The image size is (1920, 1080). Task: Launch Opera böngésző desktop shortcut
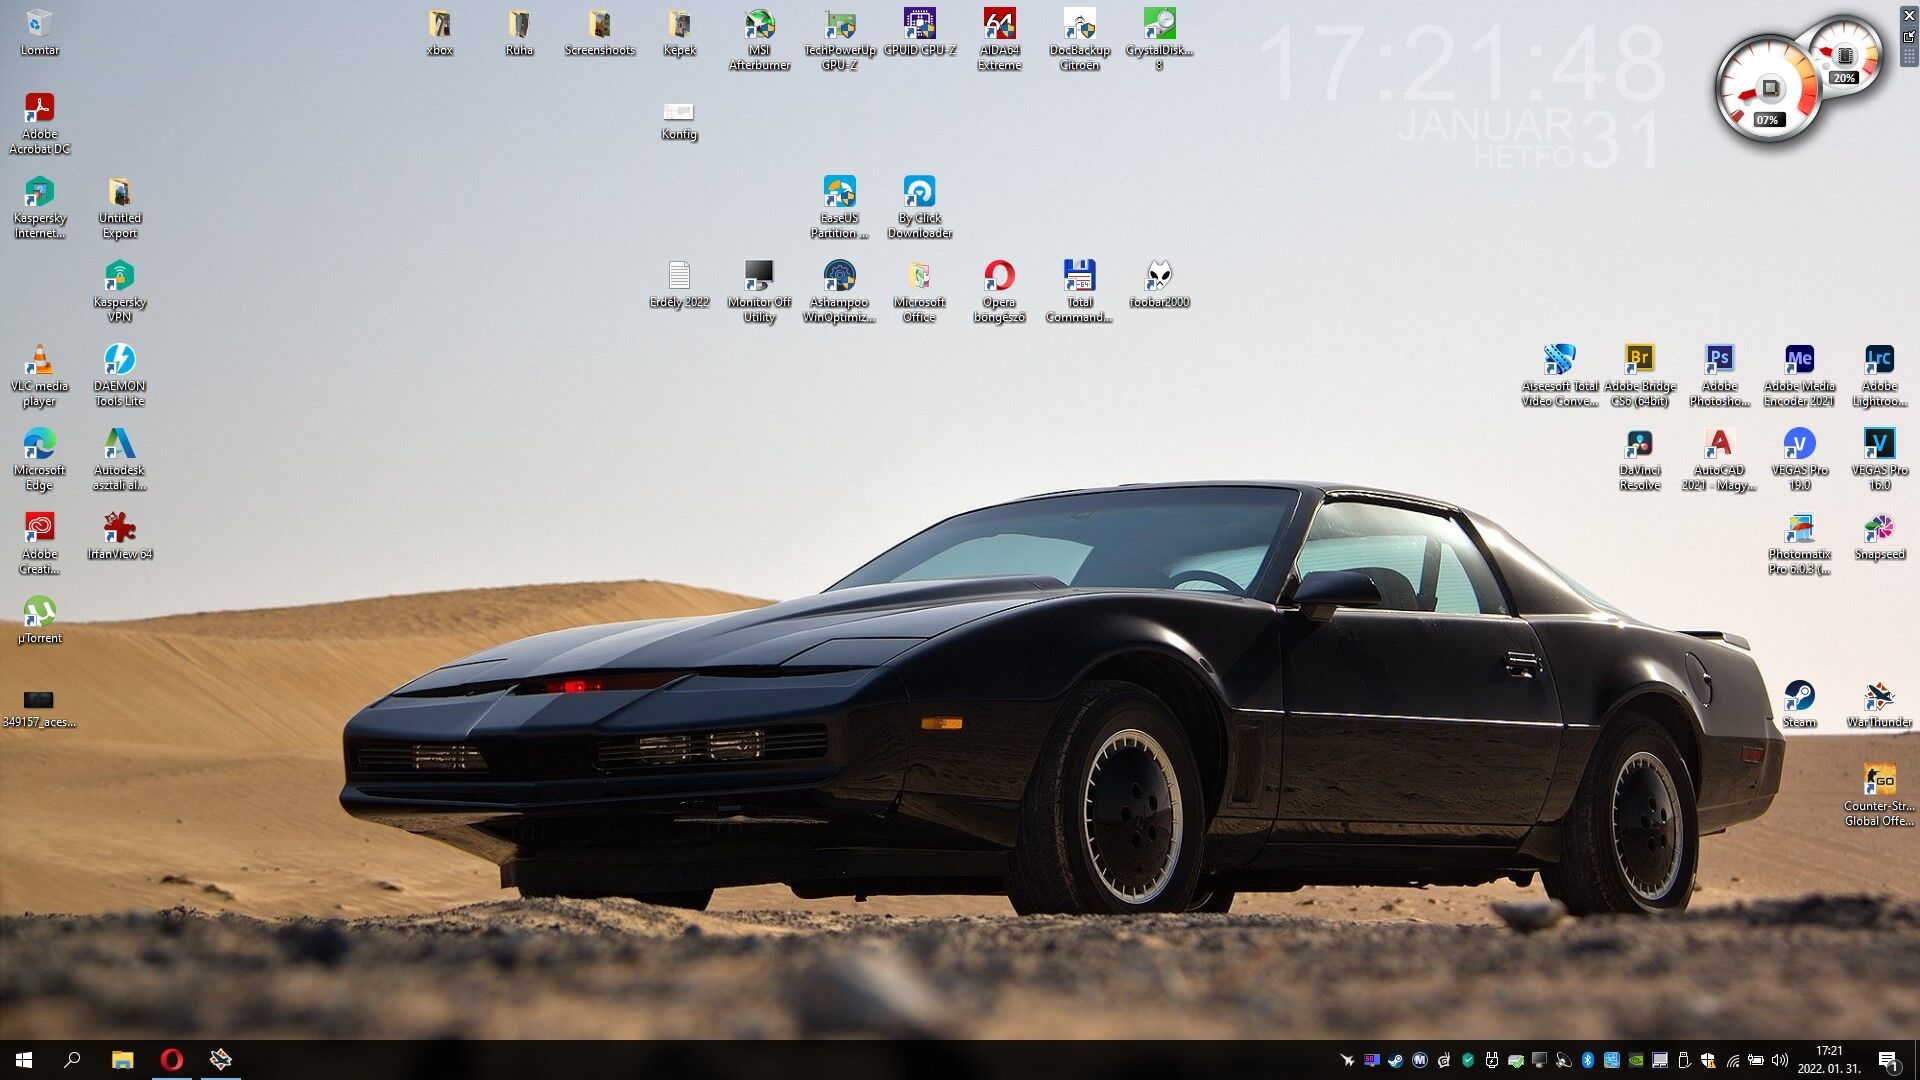(x=999, y=292)
